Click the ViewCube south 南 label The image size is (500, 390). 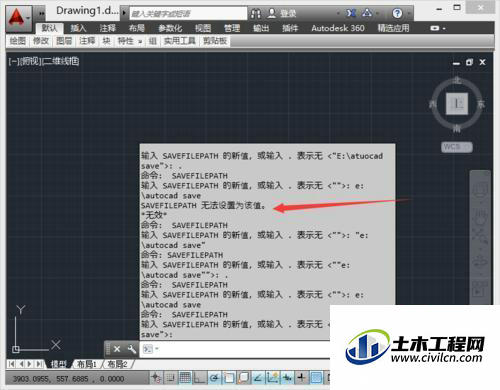[457, 128]
